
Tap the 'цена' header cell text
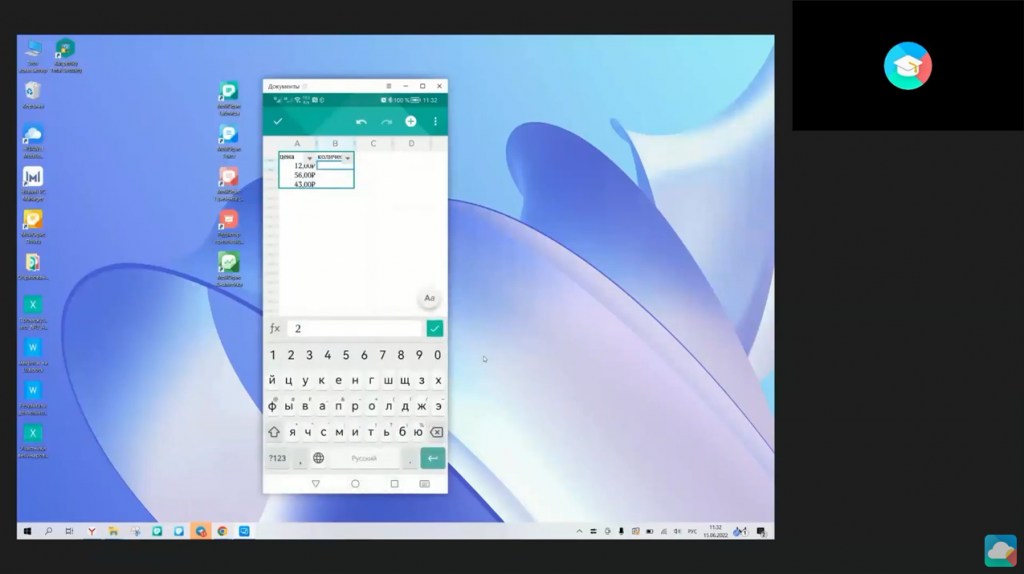click(287, 157)
